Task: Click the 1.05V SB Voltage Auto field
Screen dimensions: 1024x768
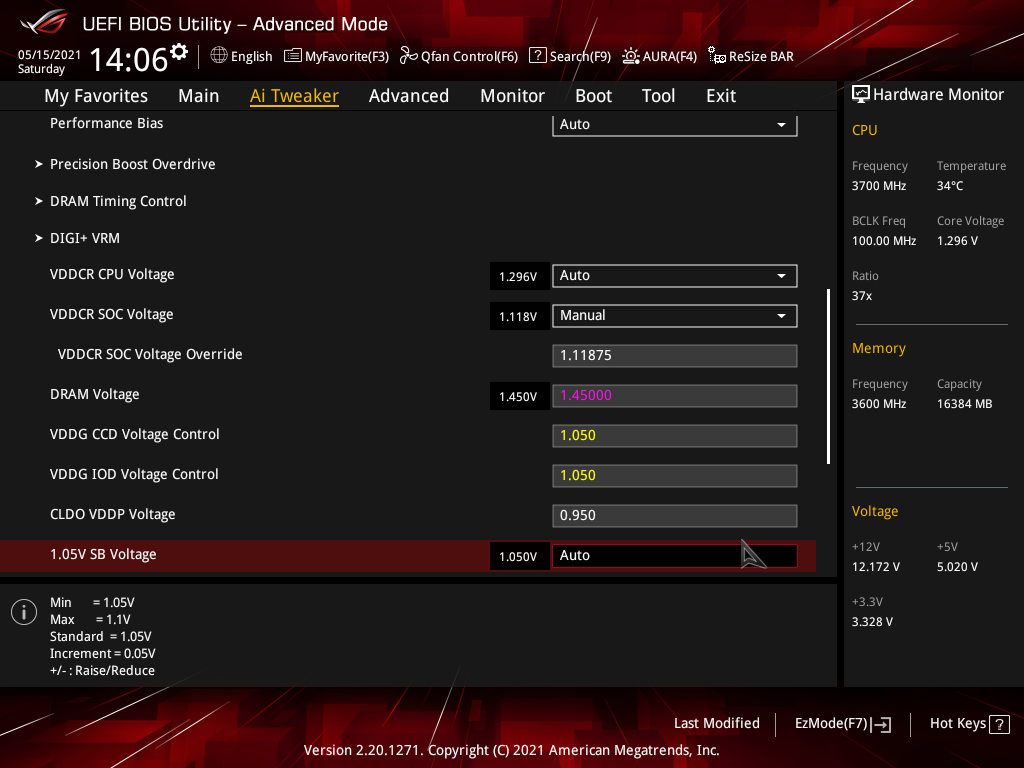Action: 675,556
